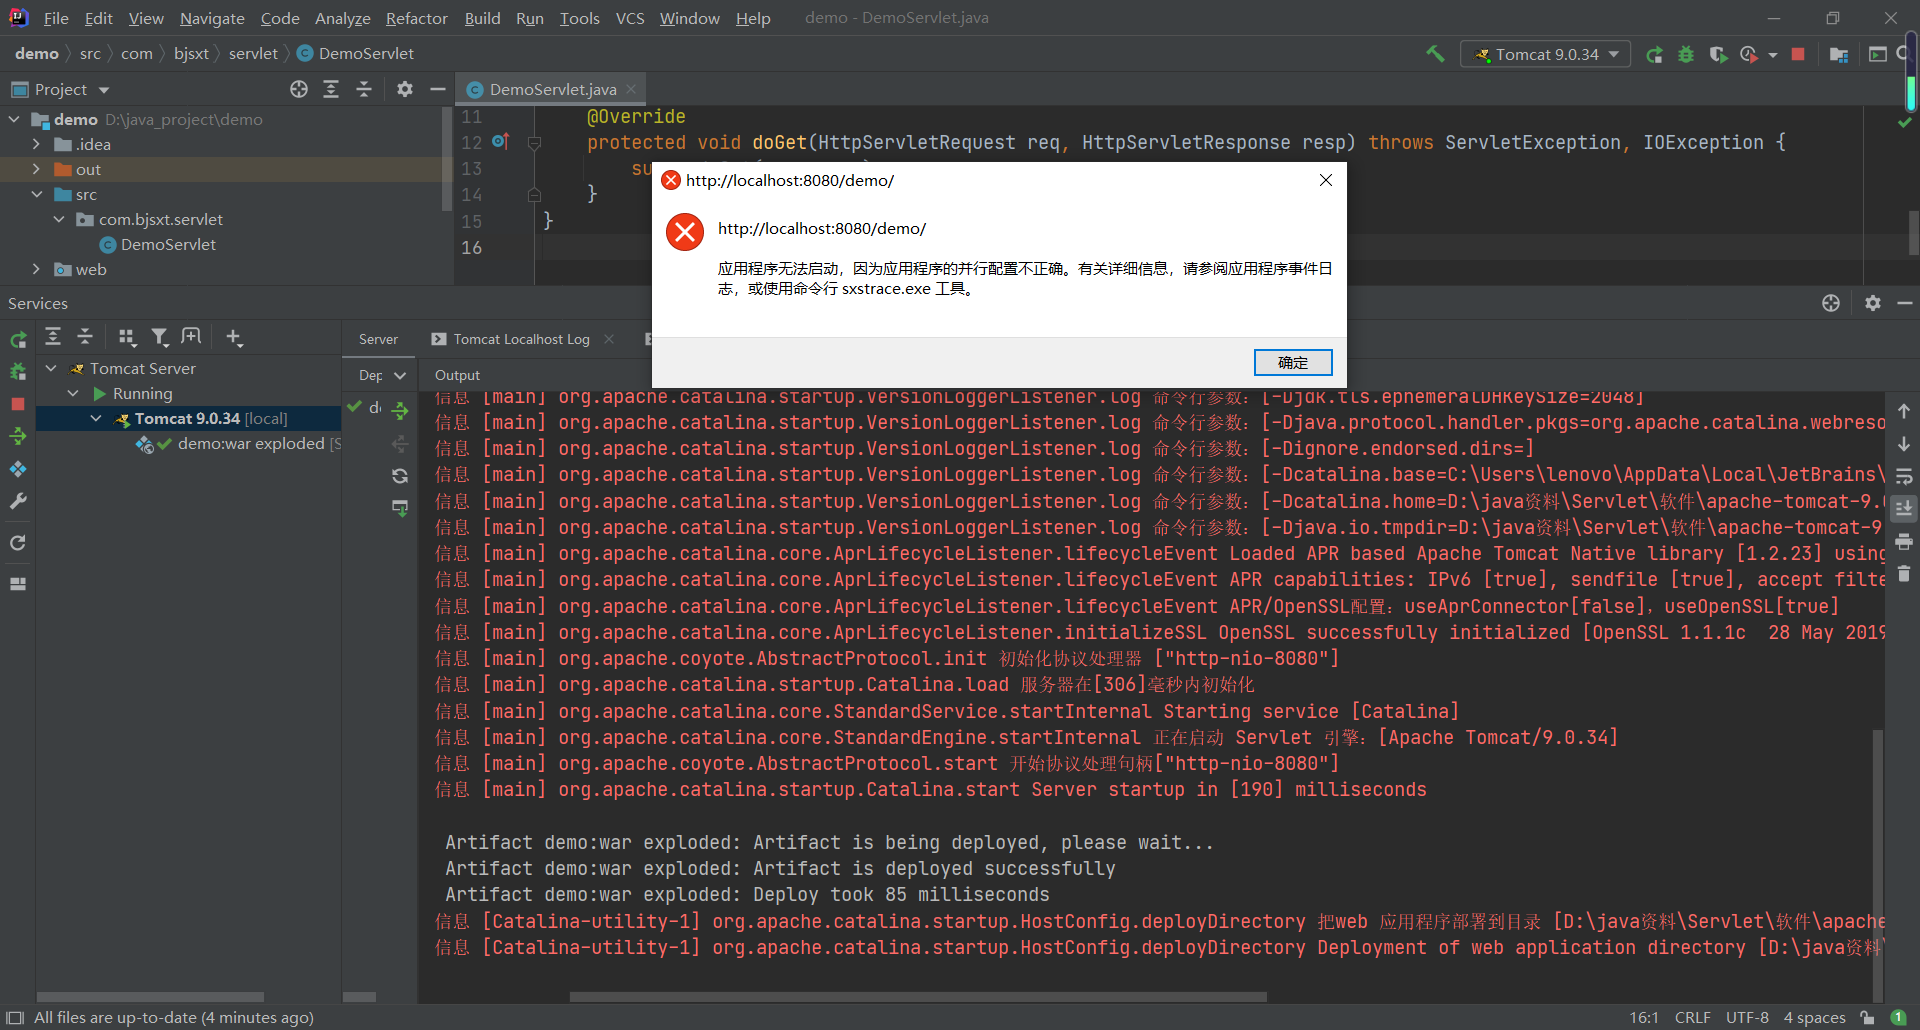
Task: Expand the web folder
Action: [36, 269]
